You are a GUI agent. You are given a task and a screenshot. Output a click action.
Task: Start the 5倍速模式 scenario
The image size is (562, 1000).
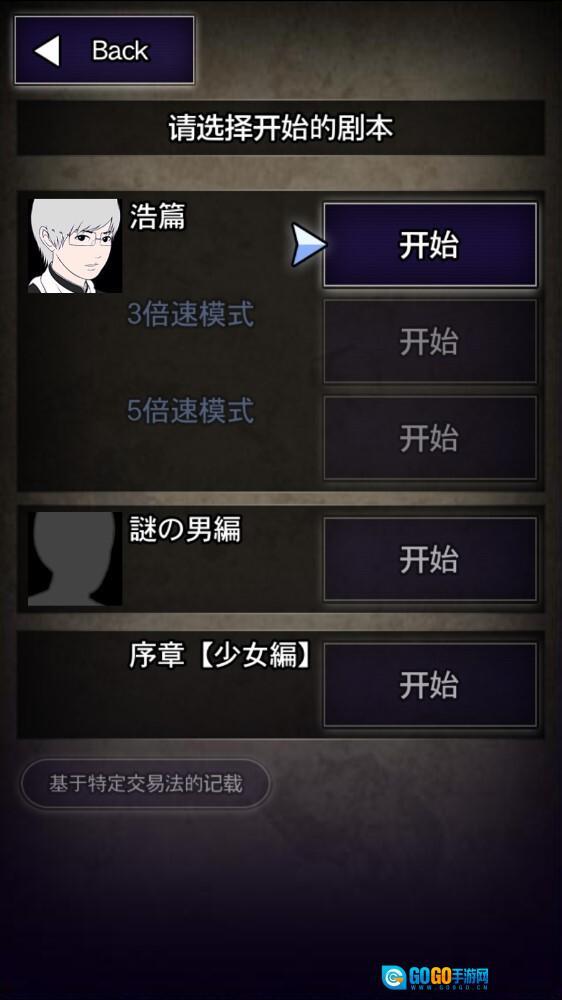[x=430, y=438]
